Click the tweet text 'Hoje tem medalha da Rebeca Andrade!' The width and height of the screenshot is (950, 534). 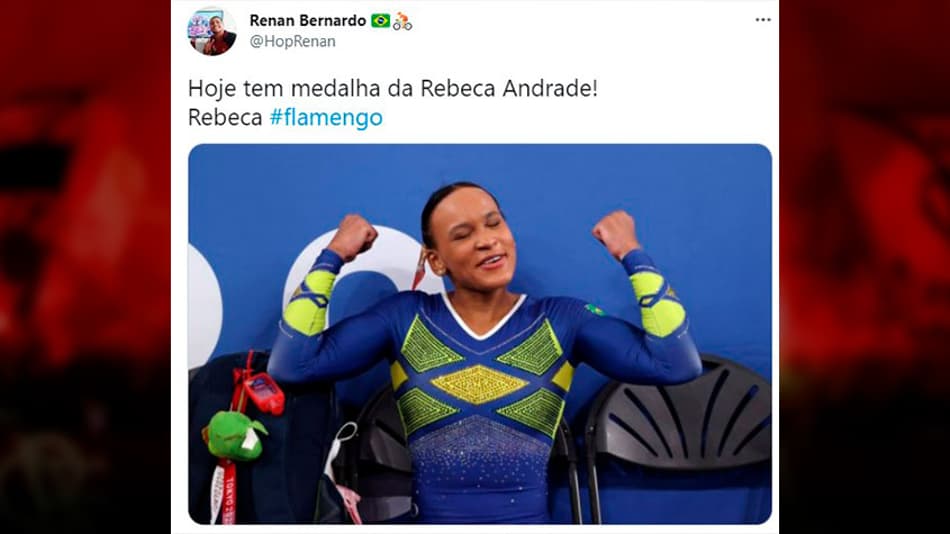(x=393, y=88)
